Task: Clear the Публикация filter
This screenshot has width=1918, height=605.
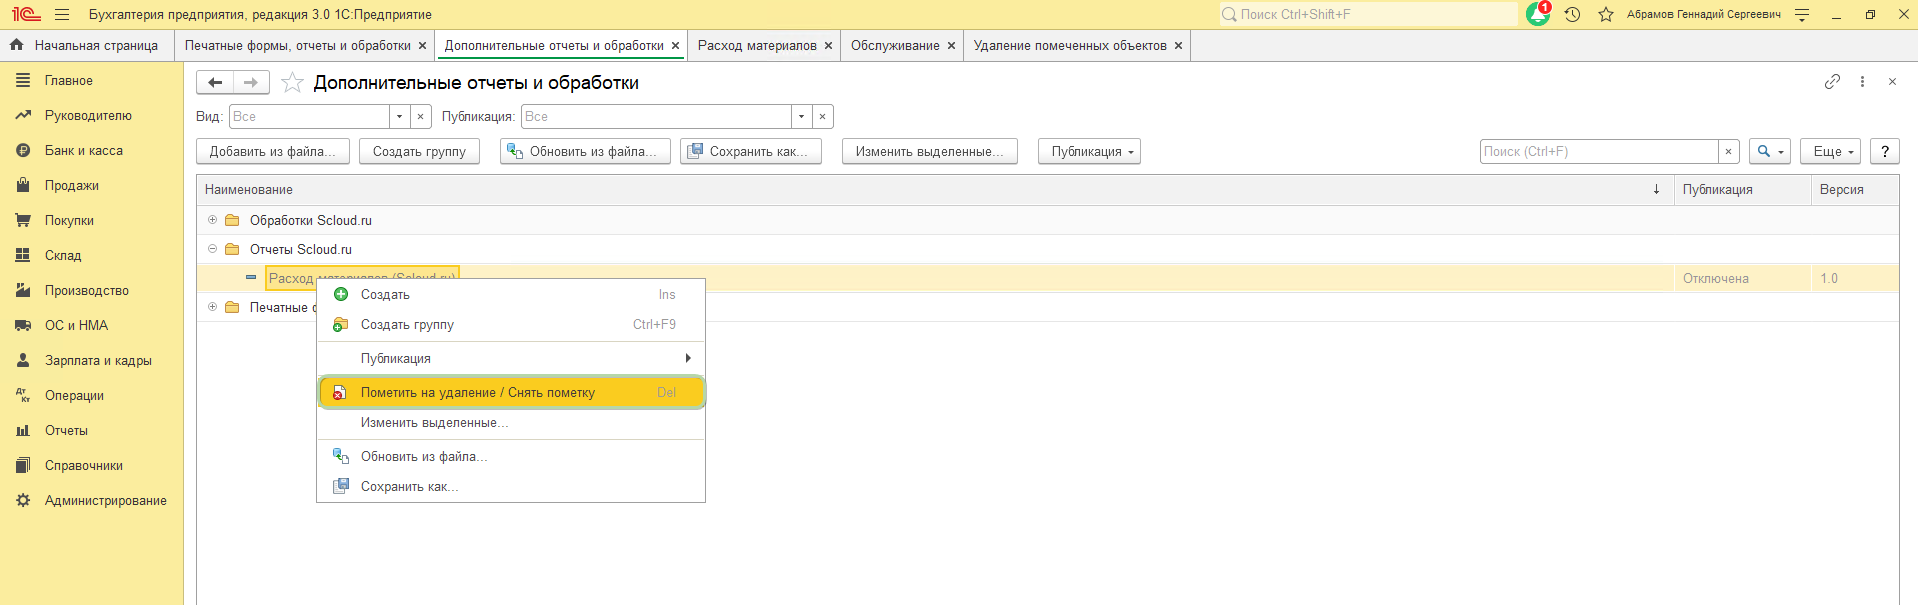Action: (x=823, y=116)
